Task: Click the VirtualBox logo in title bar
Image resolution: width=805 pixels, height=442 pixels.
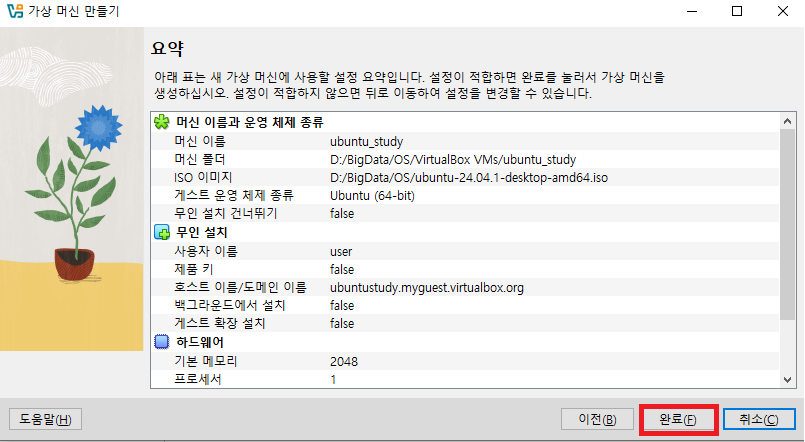Action: point(14,11)
